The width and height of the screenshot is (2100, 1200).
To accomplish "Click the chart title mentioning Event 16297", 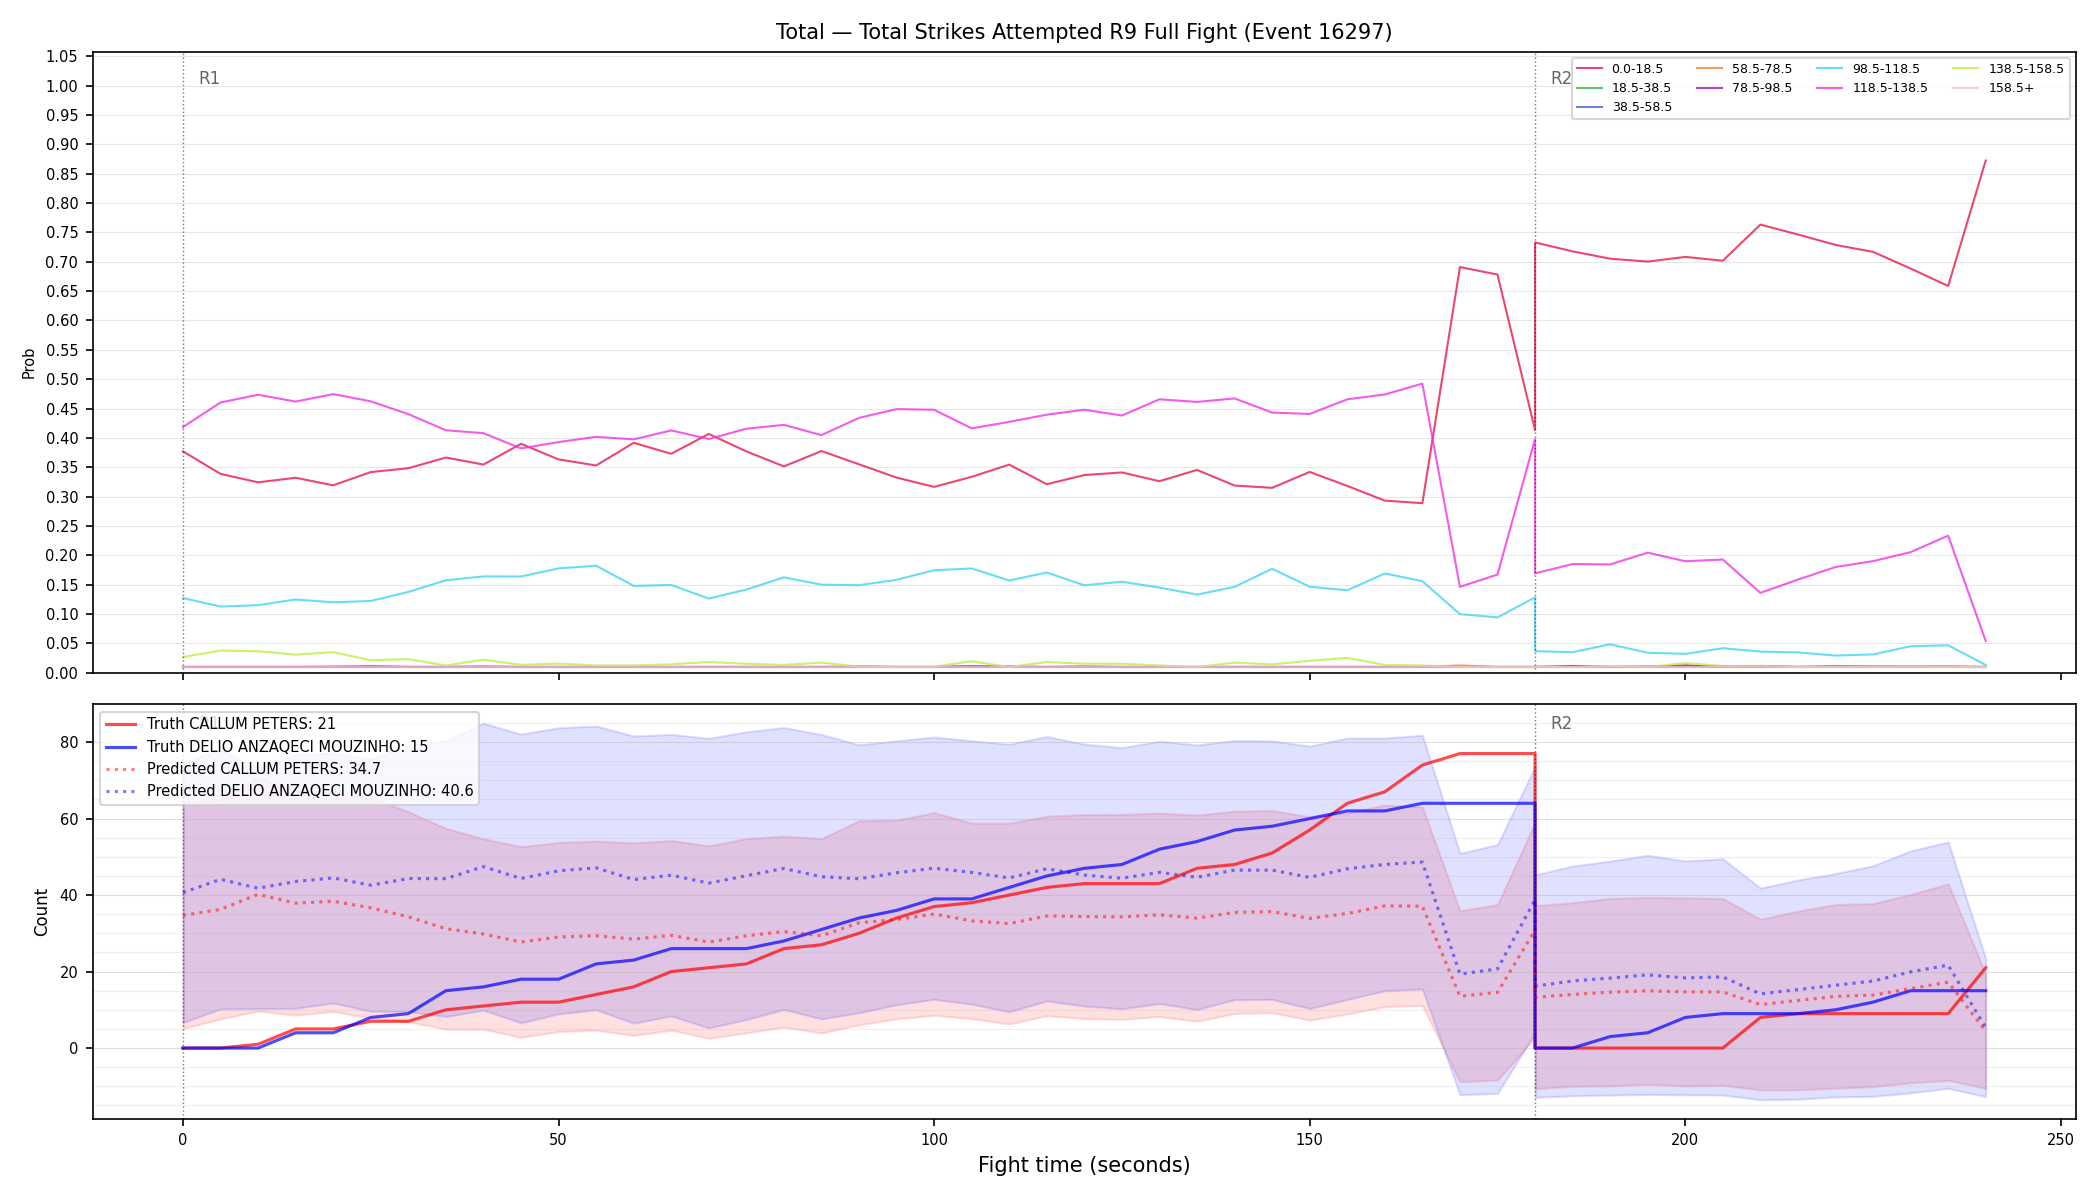I will click(x=1084, y=32).
